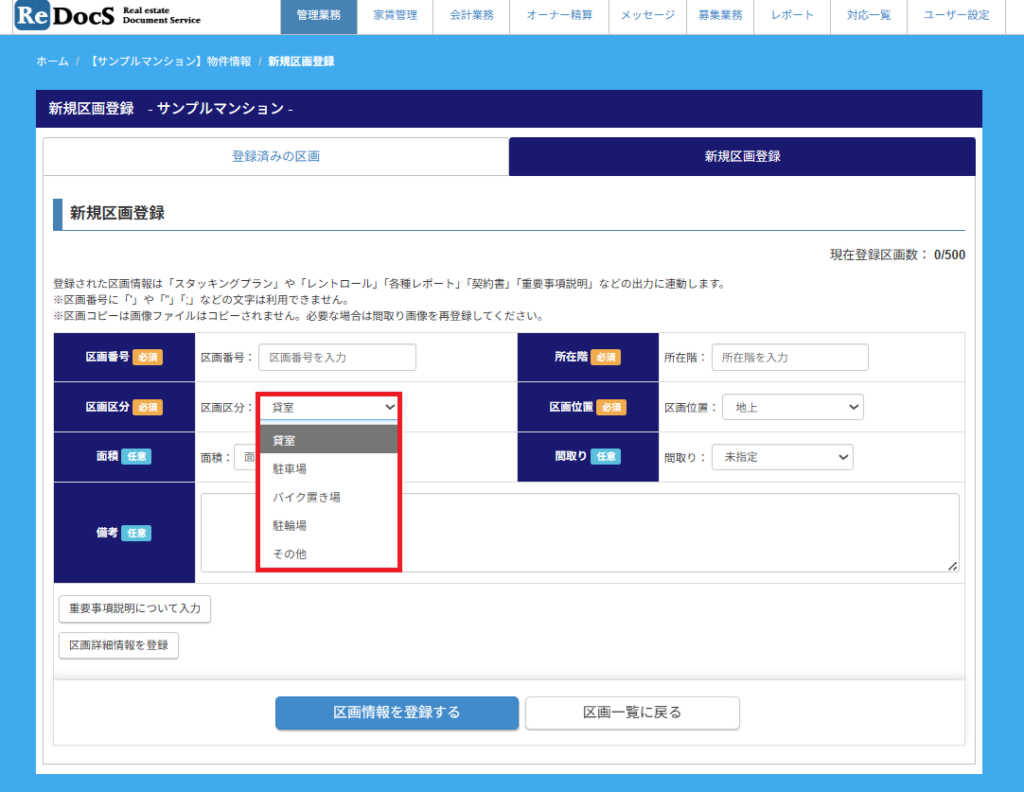Open the 家賃管理 menu

[x=395, y=16]
